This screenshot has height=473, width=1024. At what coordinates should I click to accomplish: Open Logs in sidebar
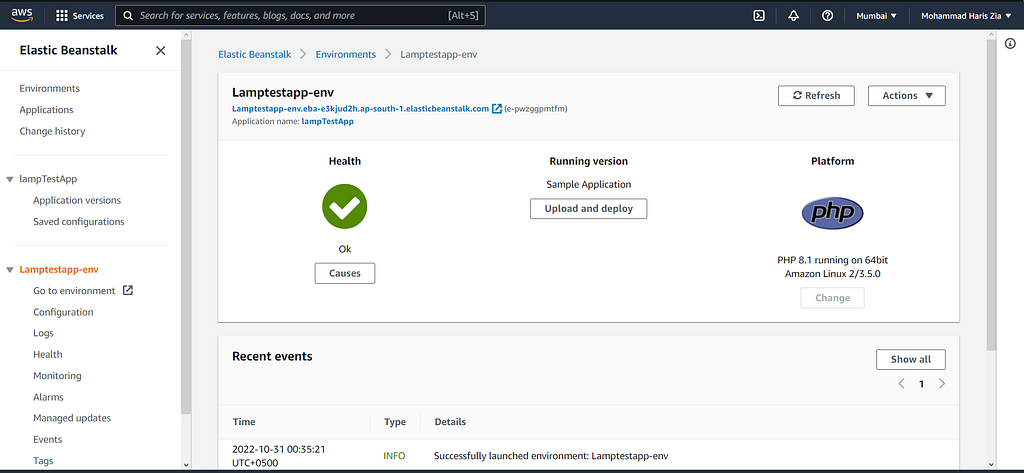44,333
